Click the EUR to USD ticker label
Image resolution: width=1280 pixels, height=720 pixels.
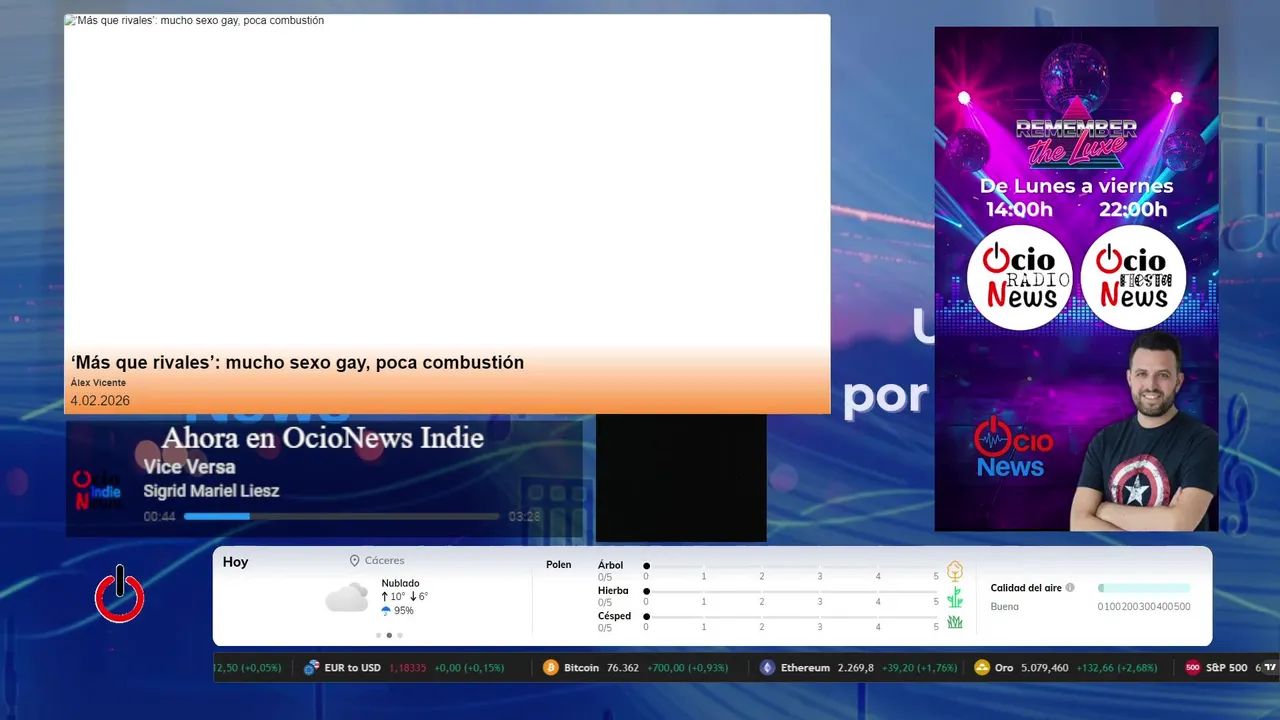[352, 668]
